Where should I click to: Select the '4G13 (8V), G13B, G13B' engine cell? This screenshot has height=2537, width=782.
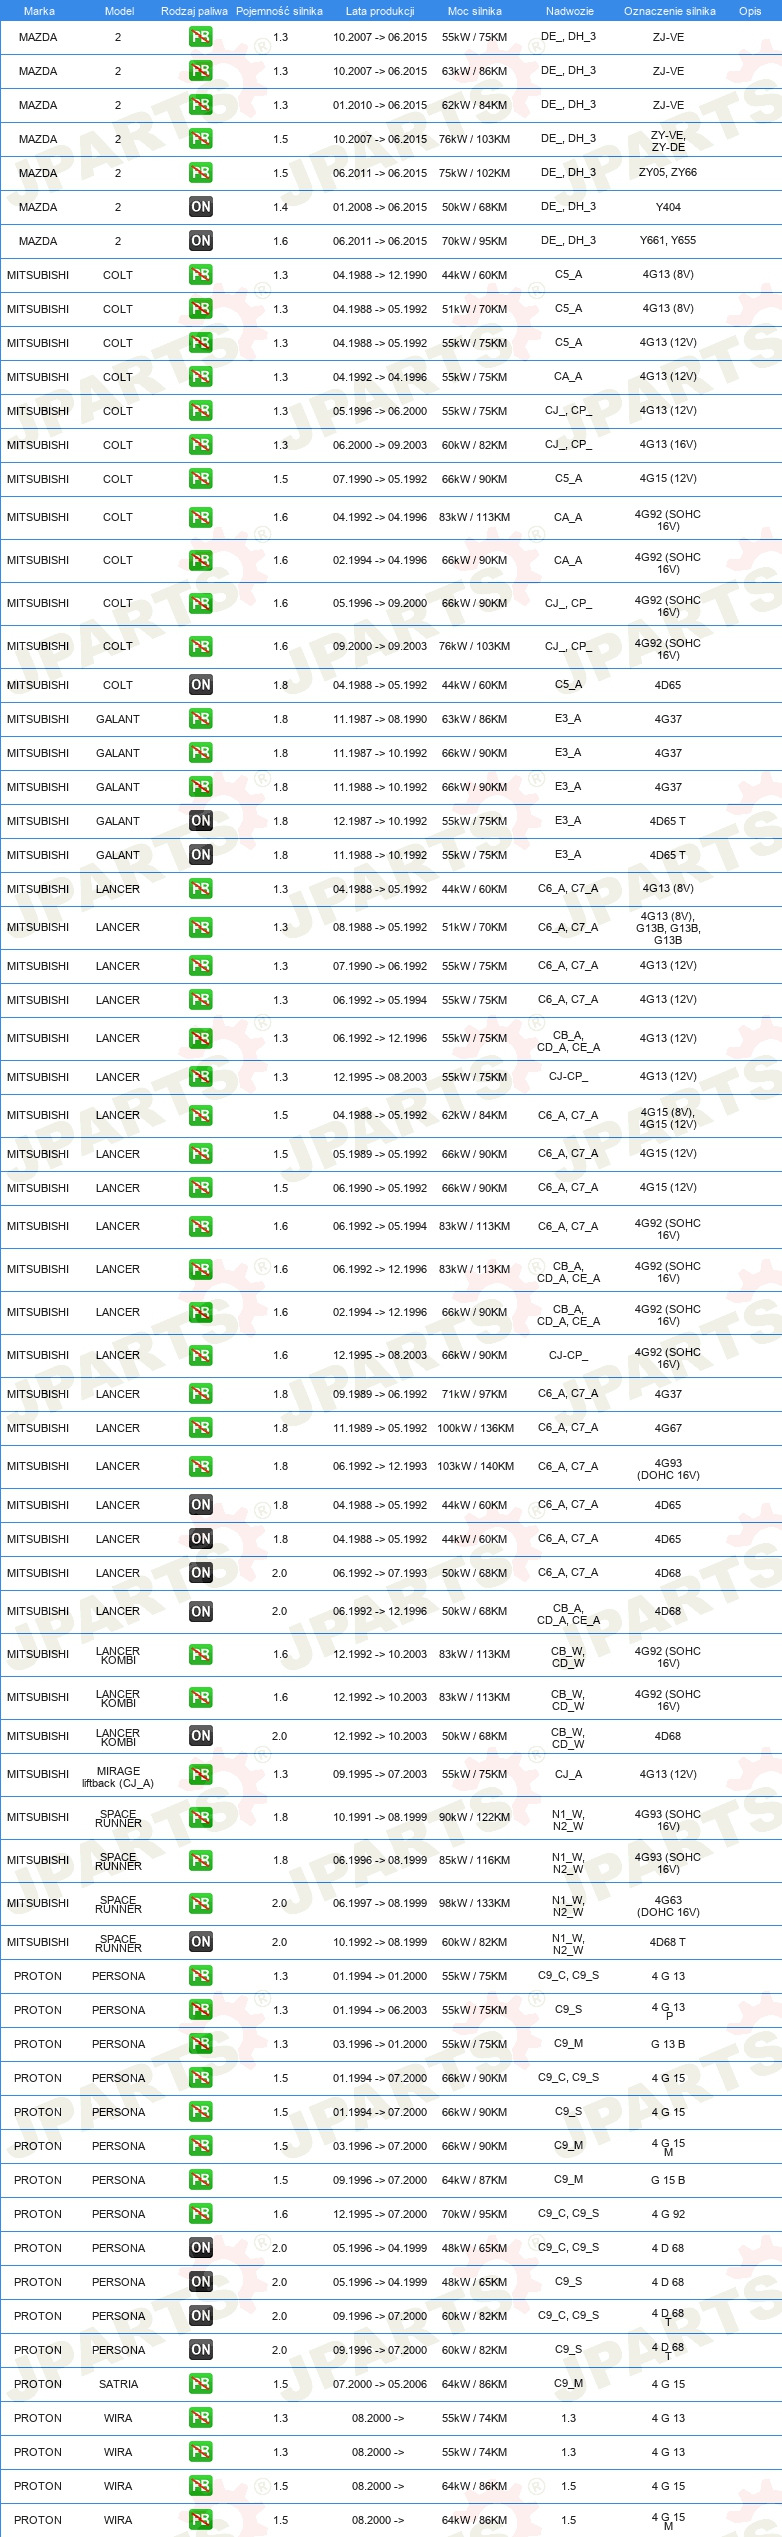click(668, 928)
